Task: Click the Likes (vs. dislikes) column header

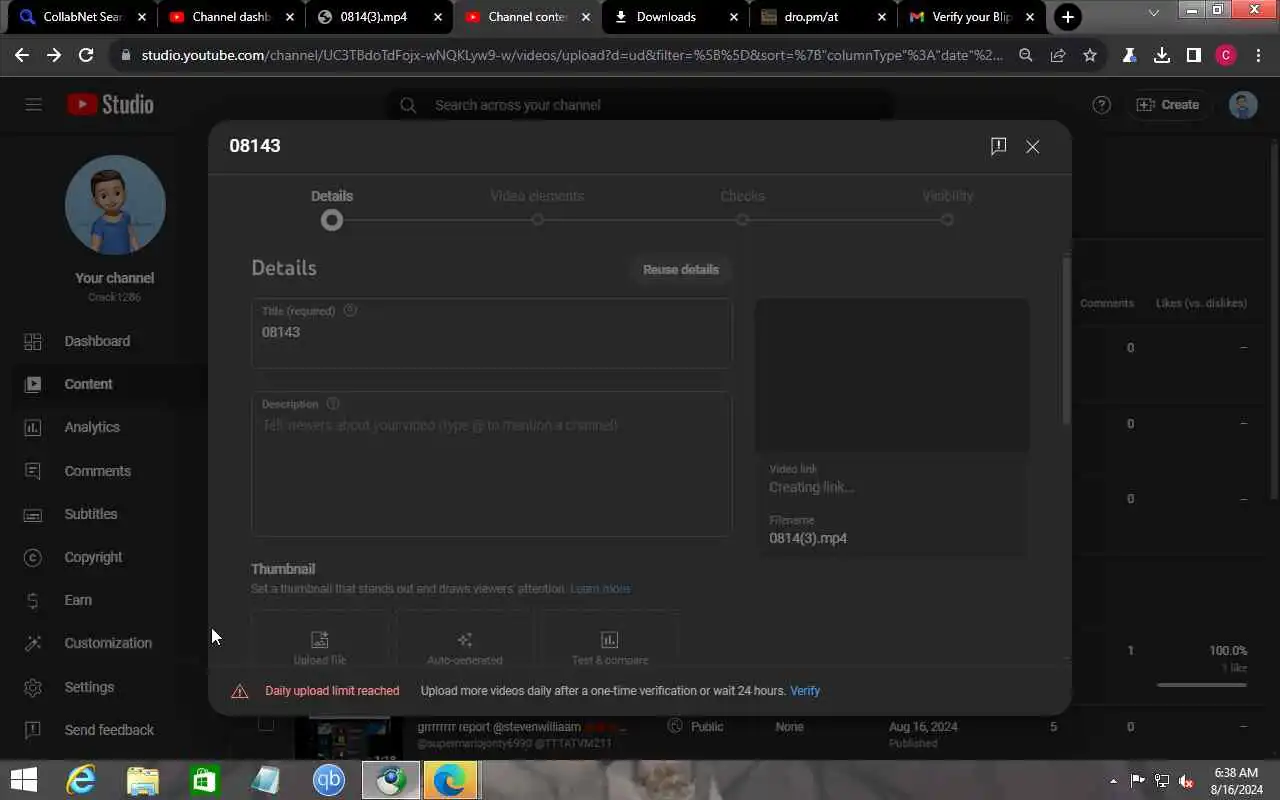Action: point(1201,303)
